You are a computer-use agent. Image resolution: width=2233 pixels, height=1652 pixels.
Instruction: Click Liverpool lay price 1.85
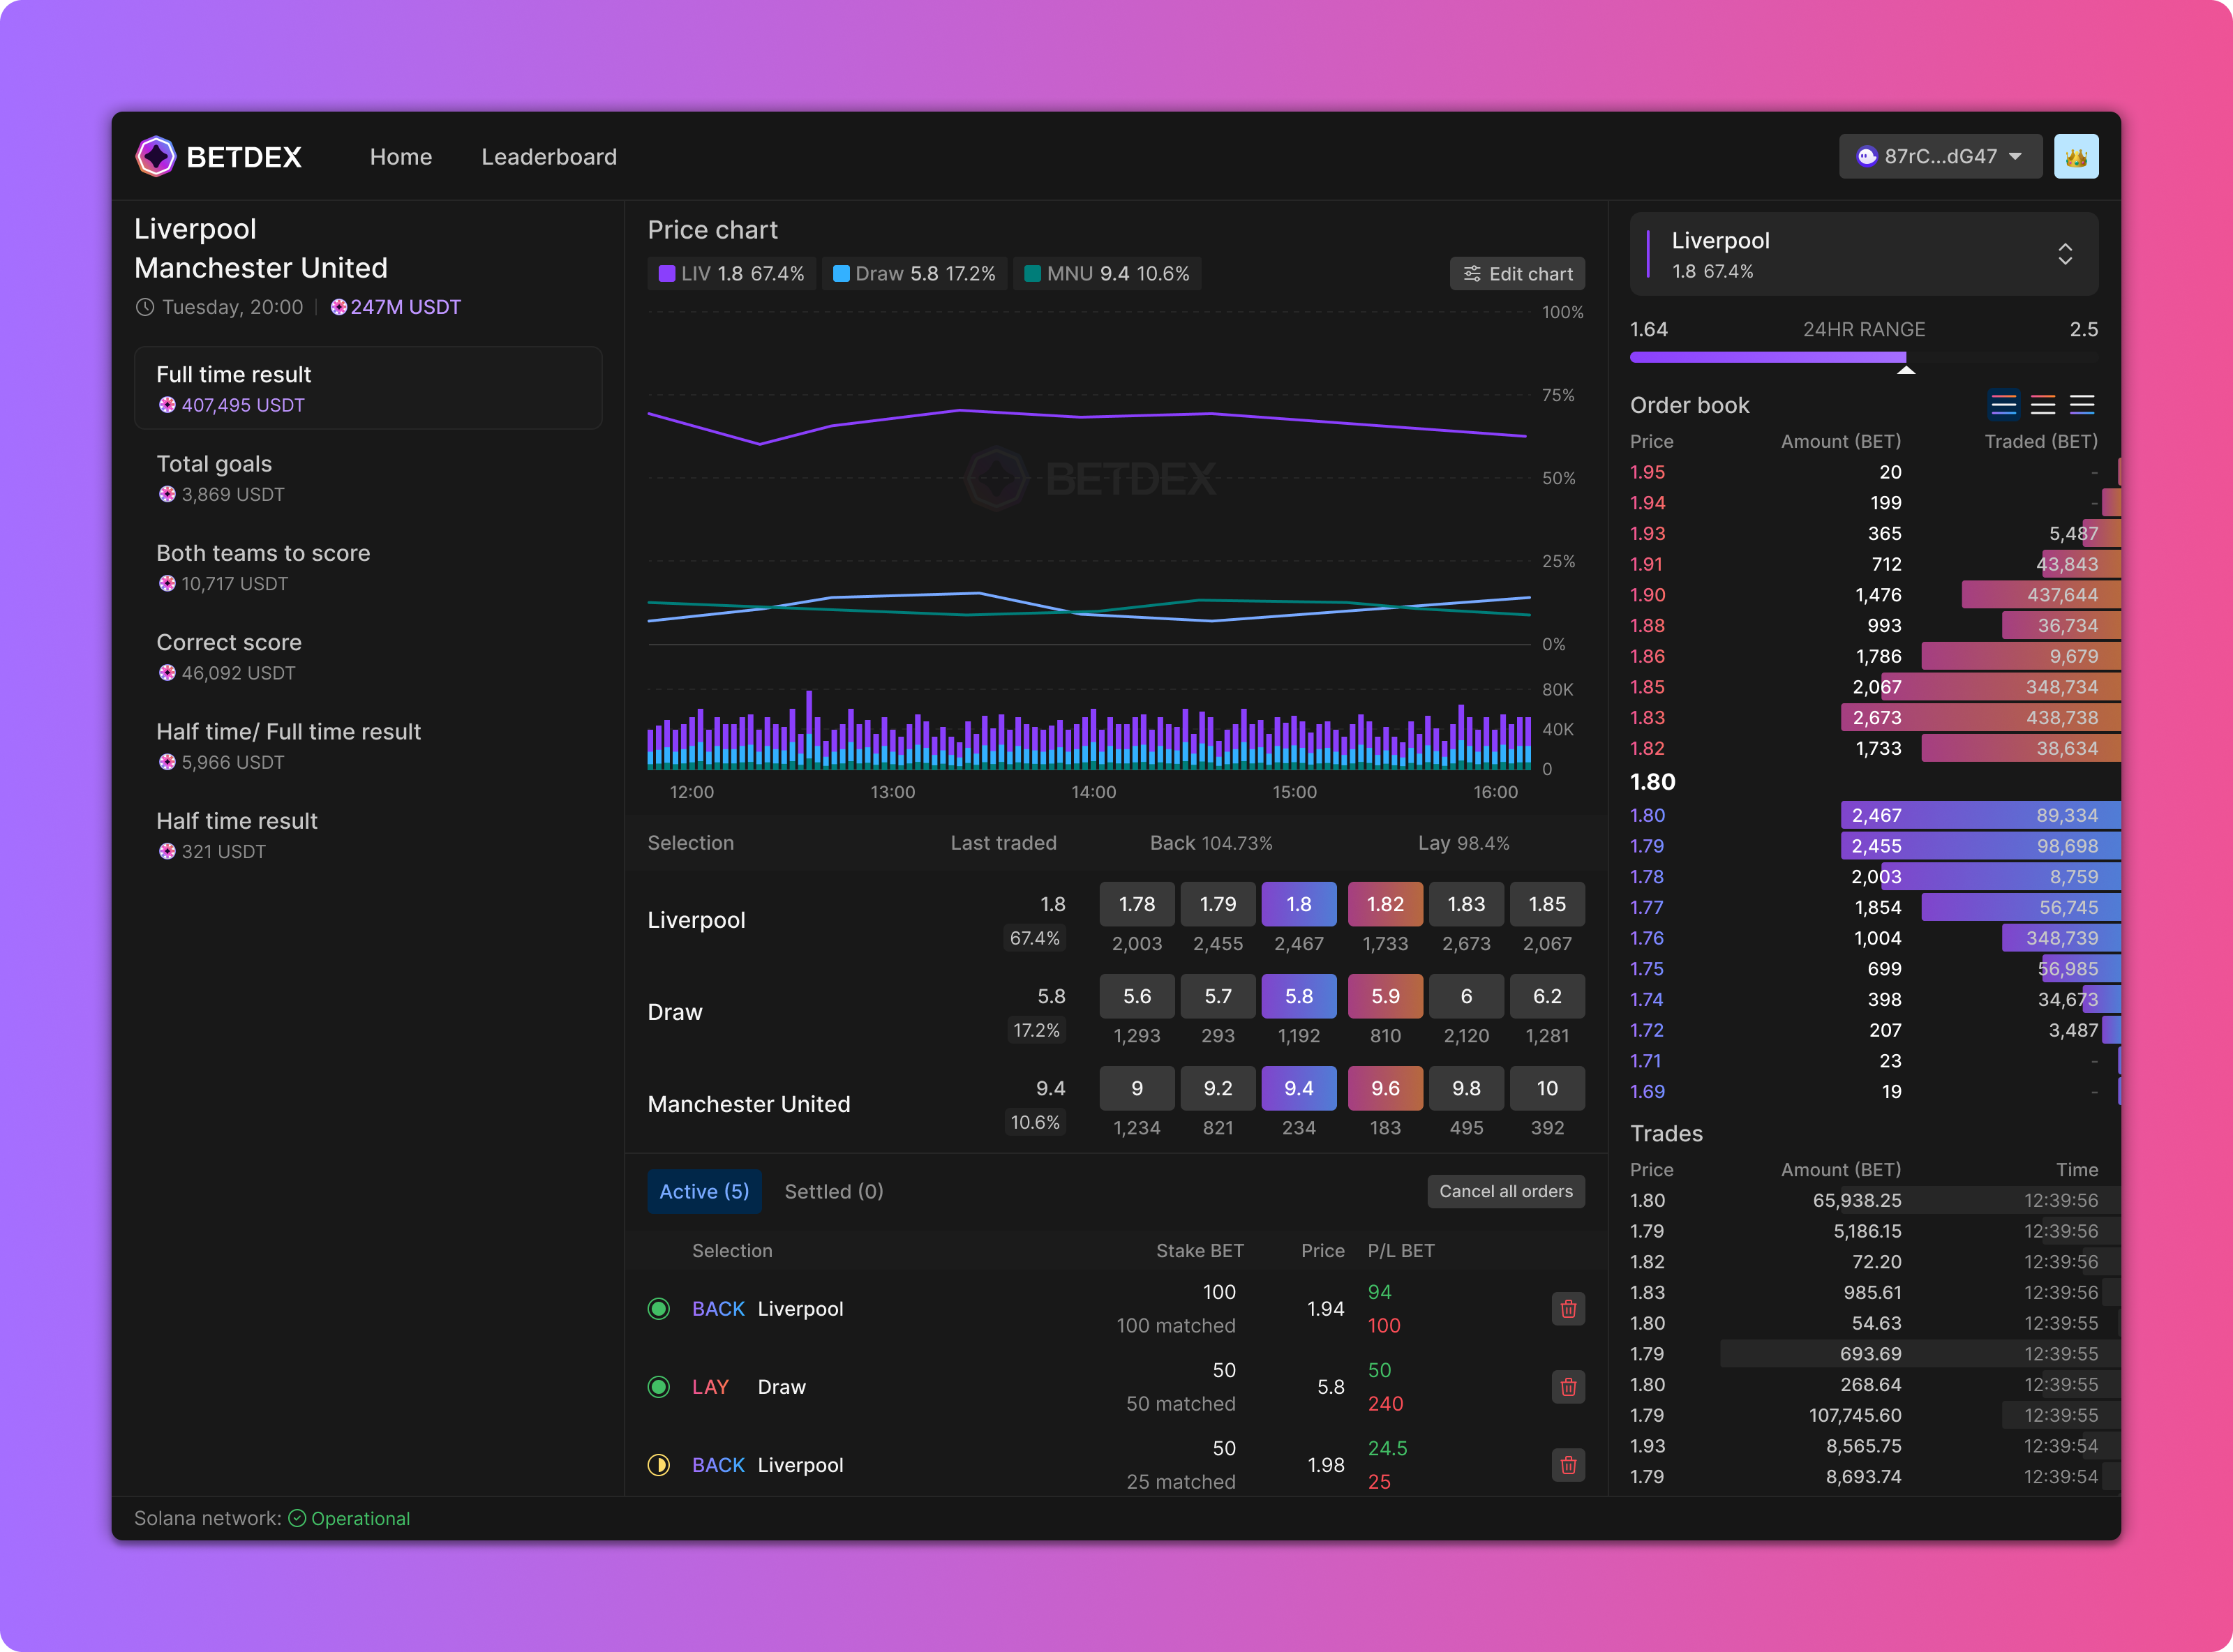[x=1547, y=904]
